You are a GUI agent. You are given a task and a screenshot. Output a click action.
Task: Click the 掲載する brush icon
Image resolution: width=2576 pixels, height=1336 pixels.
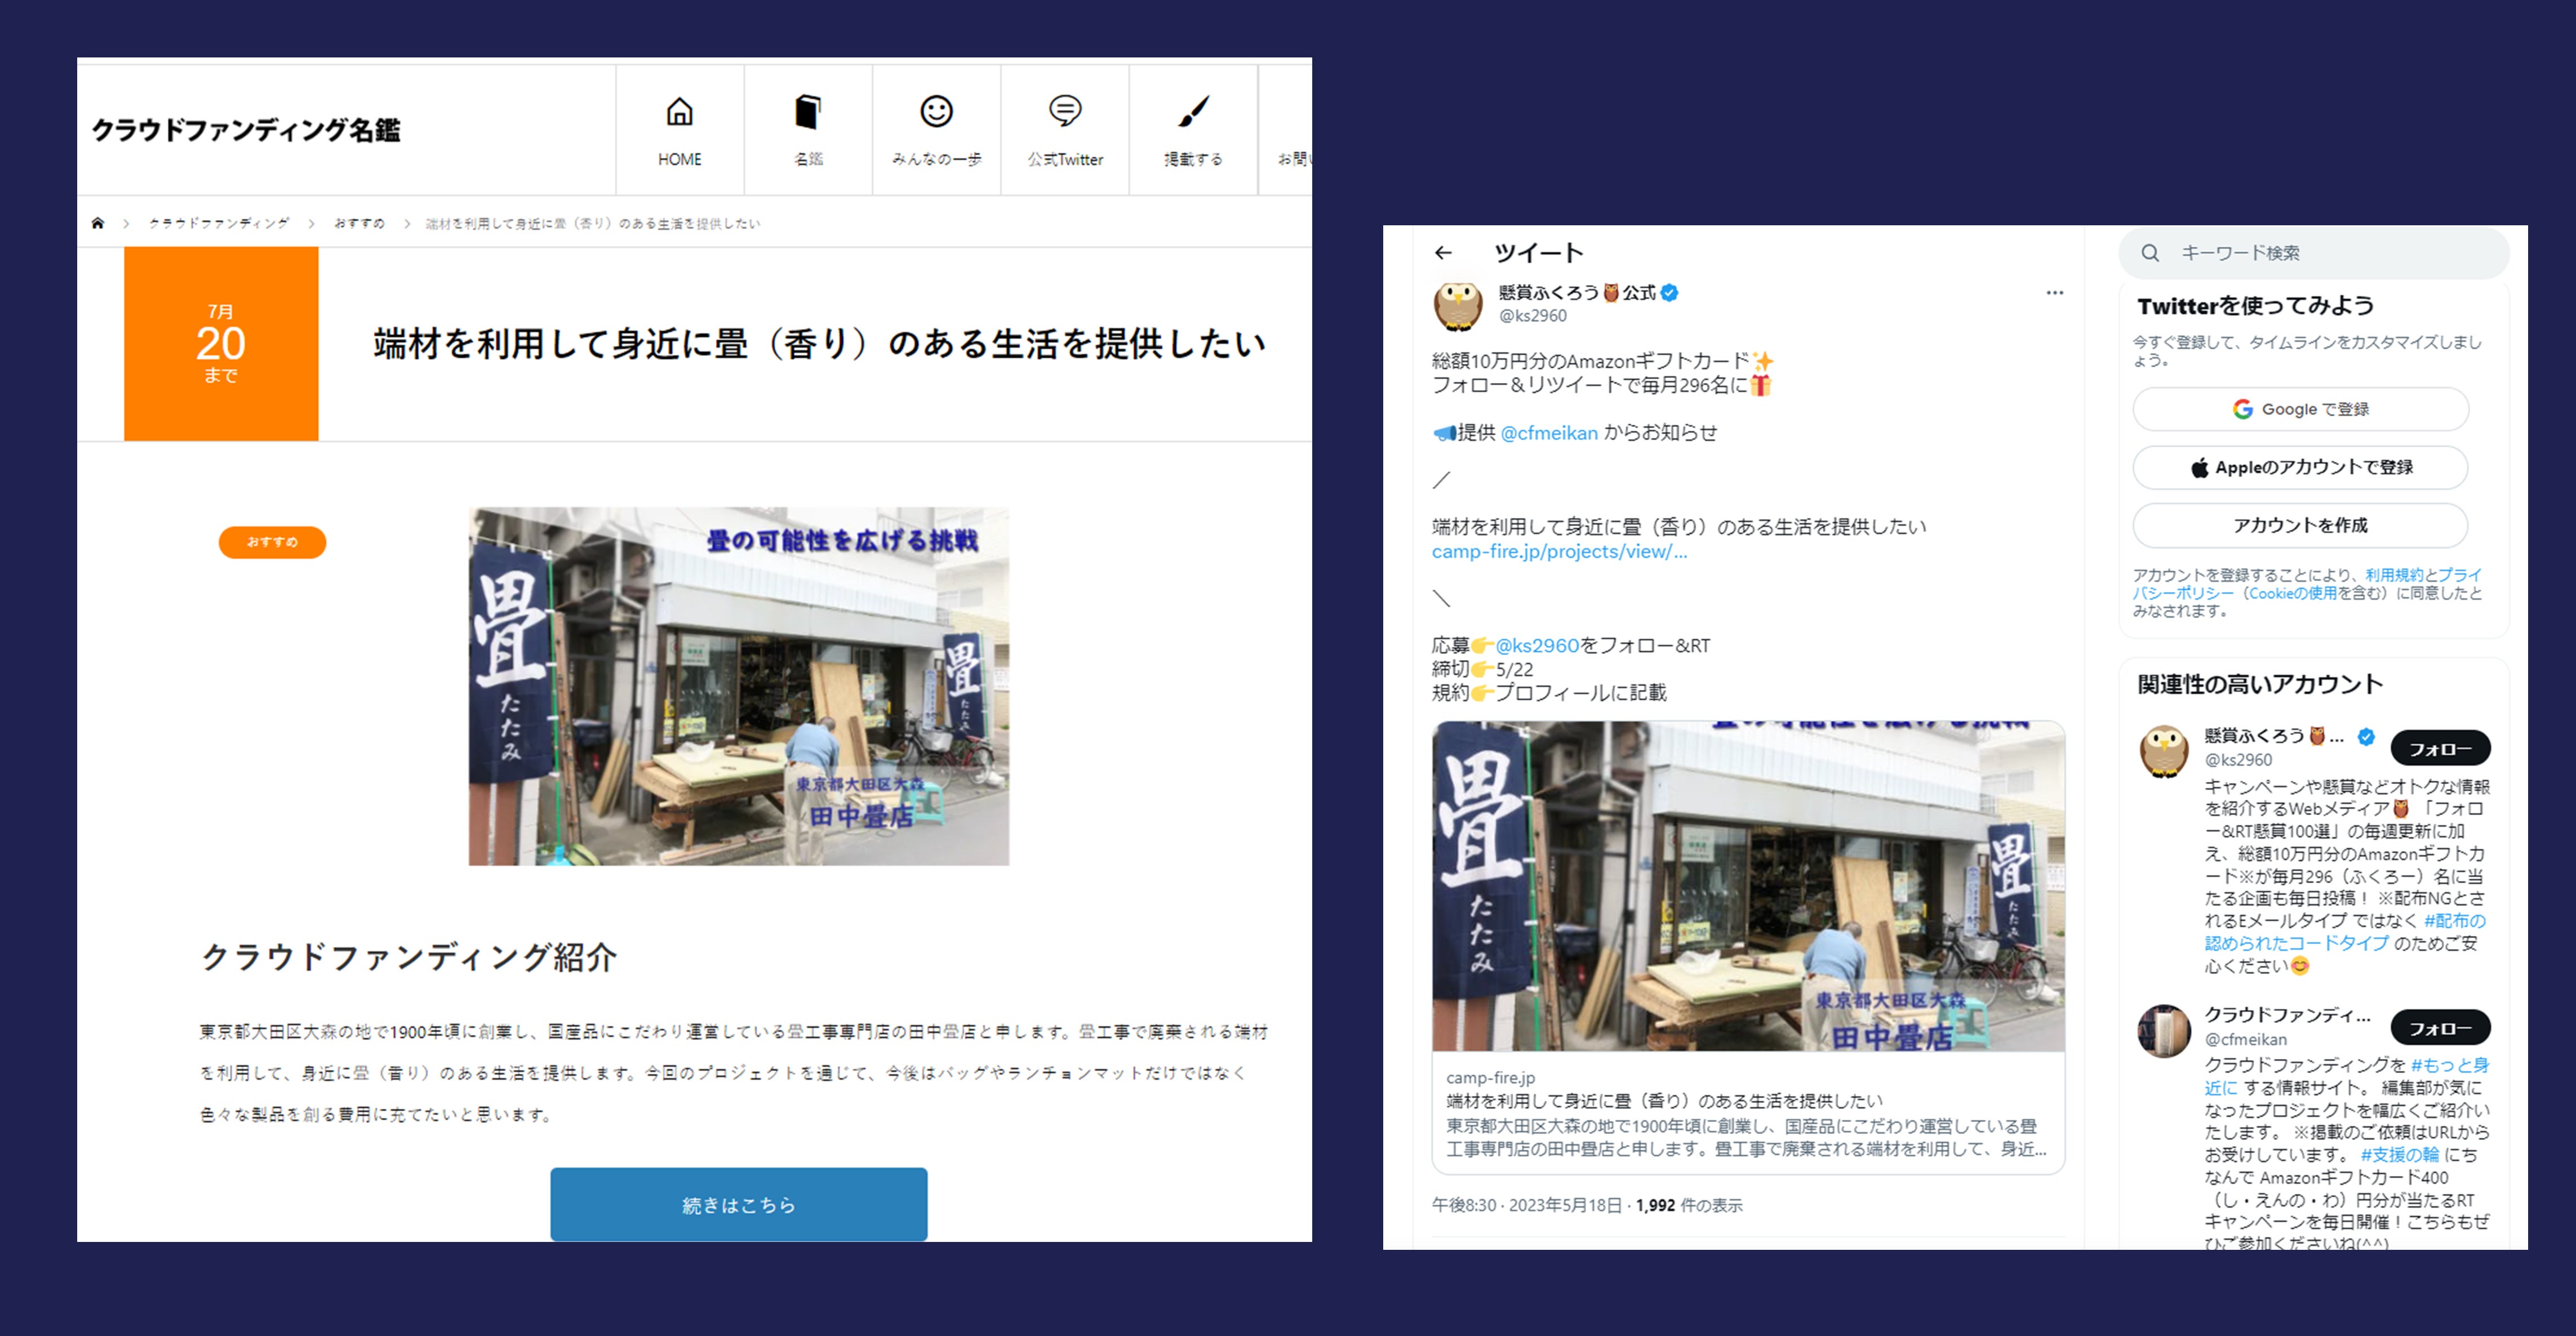tap(1193, 112)
